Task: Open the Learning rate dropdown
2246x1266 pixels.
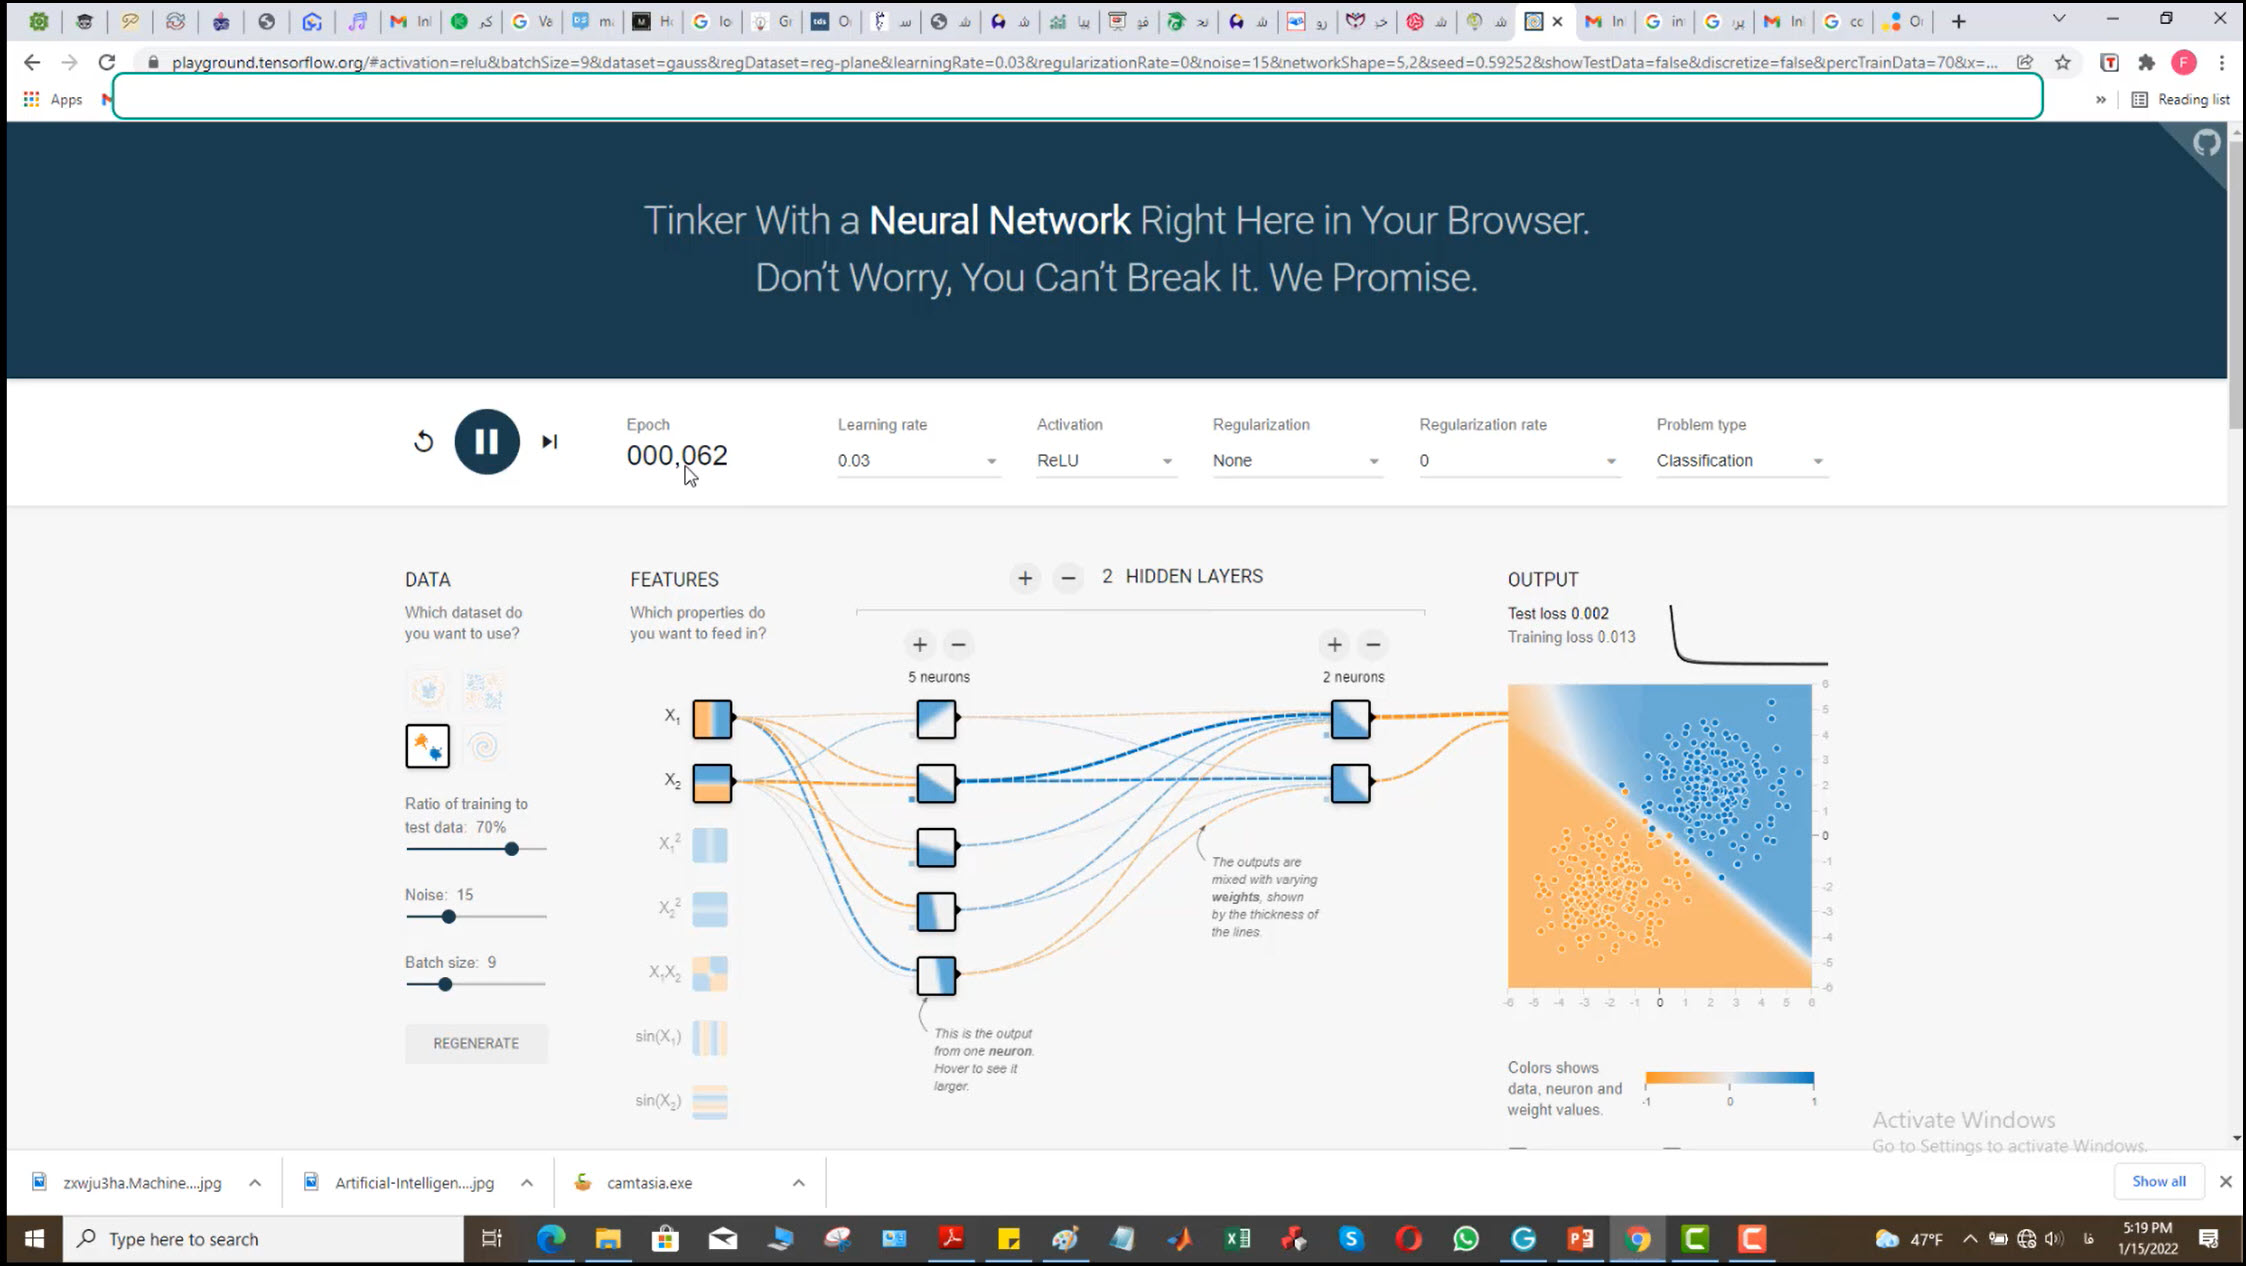Action: (917, 461)
